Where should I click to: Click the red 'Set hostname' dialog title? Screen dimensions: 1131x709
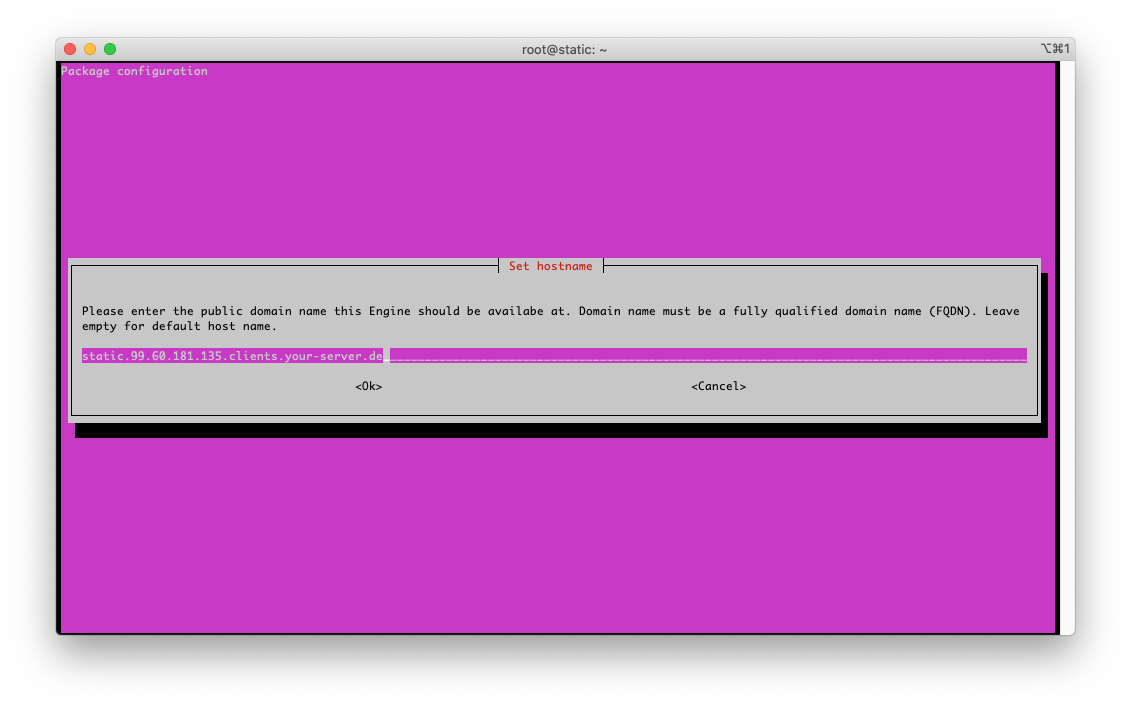coord(550,266)
